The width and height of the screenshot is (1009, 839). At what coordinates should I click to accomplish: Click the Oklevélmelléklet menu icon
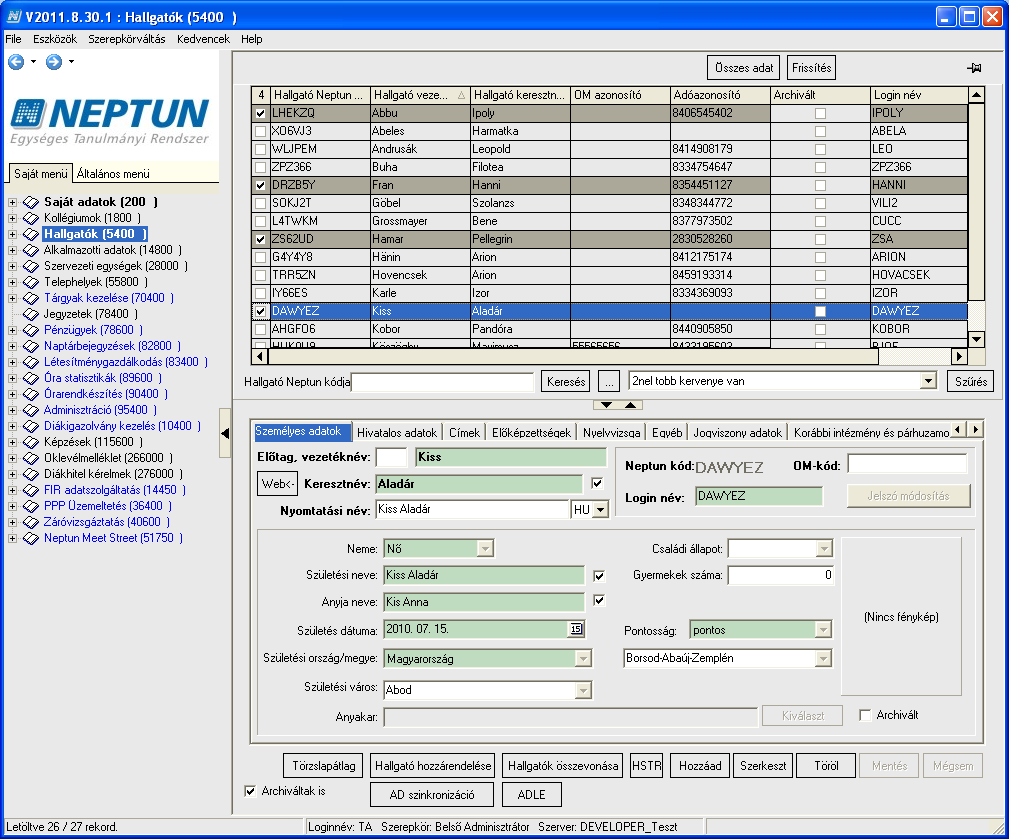point(31,458)
